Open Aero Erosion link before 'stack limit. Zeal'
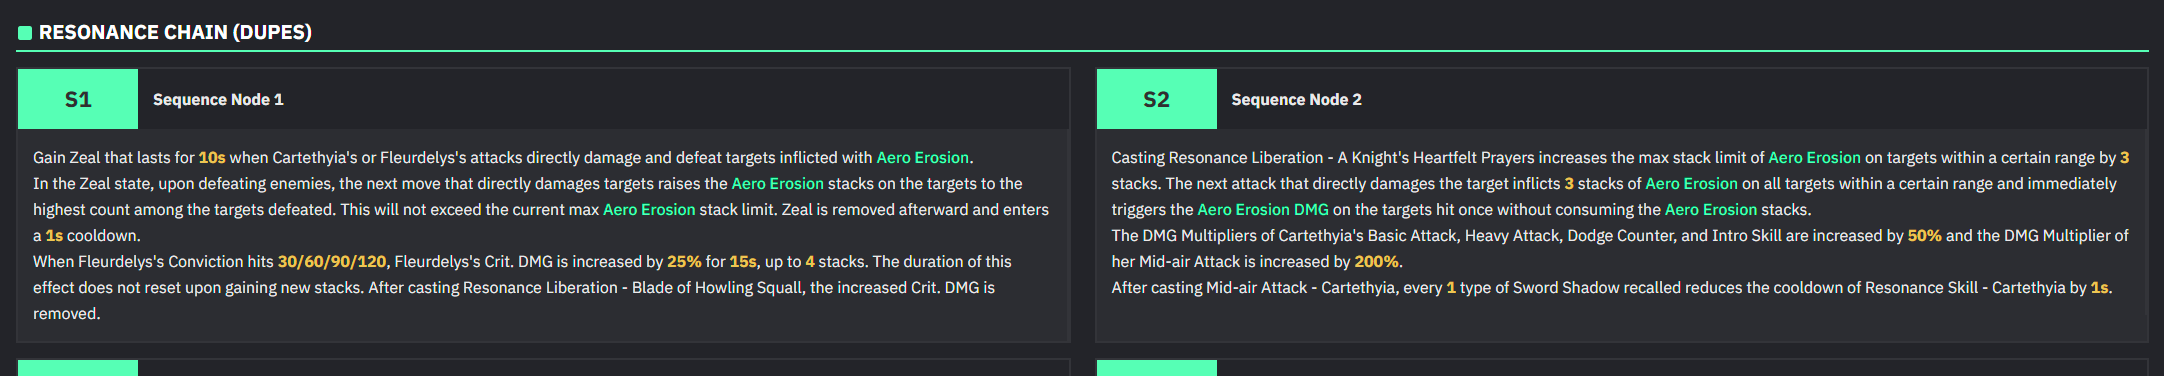Screen dimensions: 2164x376 tap(649, 209)
